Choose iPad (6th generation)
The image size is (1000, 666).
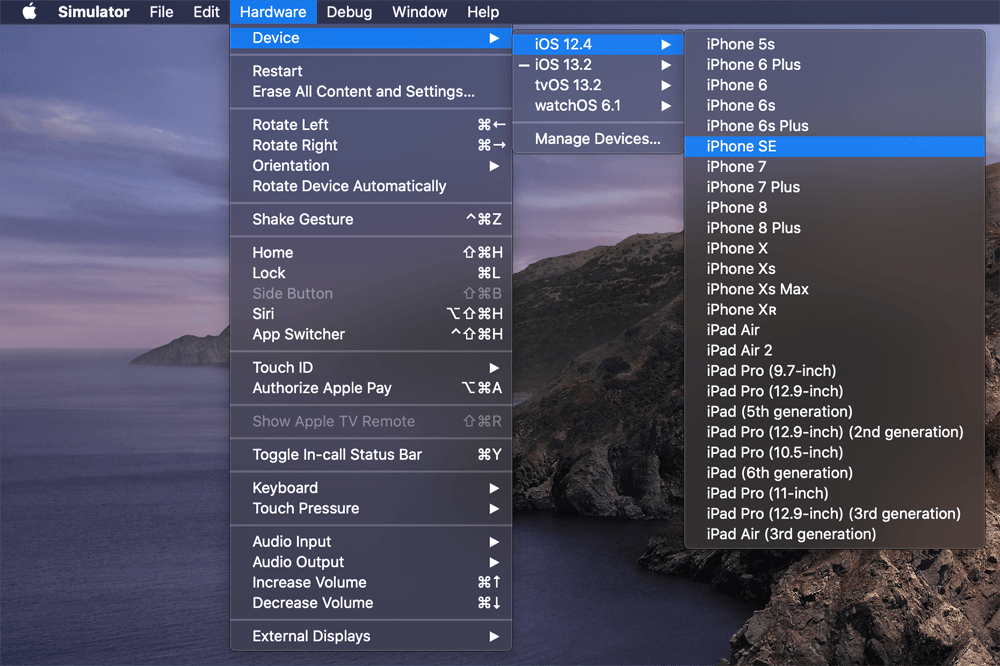pyautogui.click(x=835, y=473)
